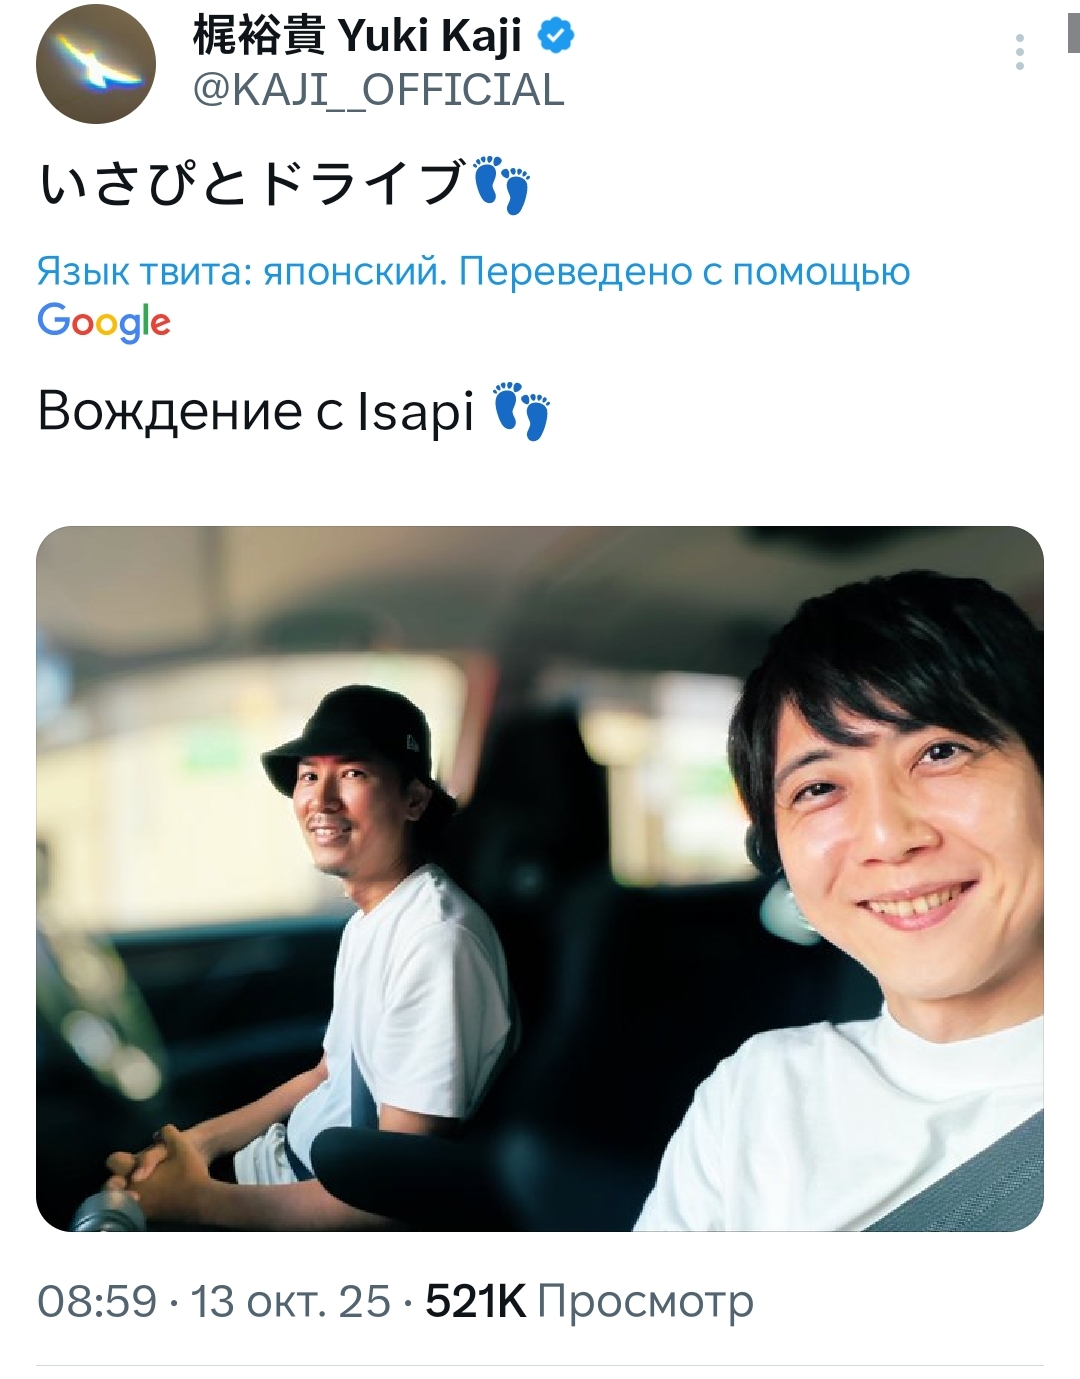This screenshot has width=1080, height=1379.
Task: Tap the blue verified badge
Action: click(555, 36)
